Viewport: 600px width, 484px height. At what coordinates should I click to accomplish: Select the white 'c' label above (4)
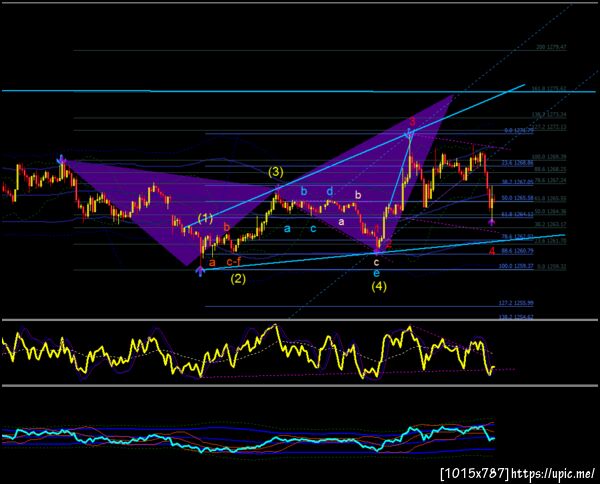pos(377,262)
